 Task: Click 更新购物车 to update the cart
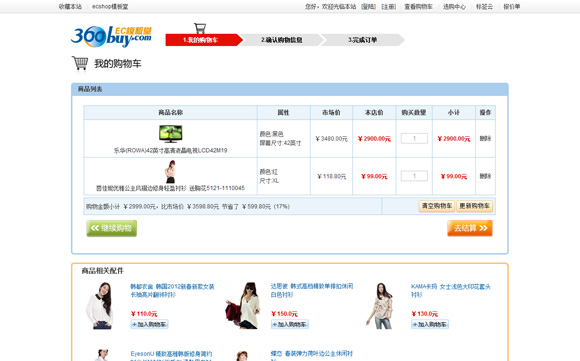pyautogui.click(x=475, y=206)
